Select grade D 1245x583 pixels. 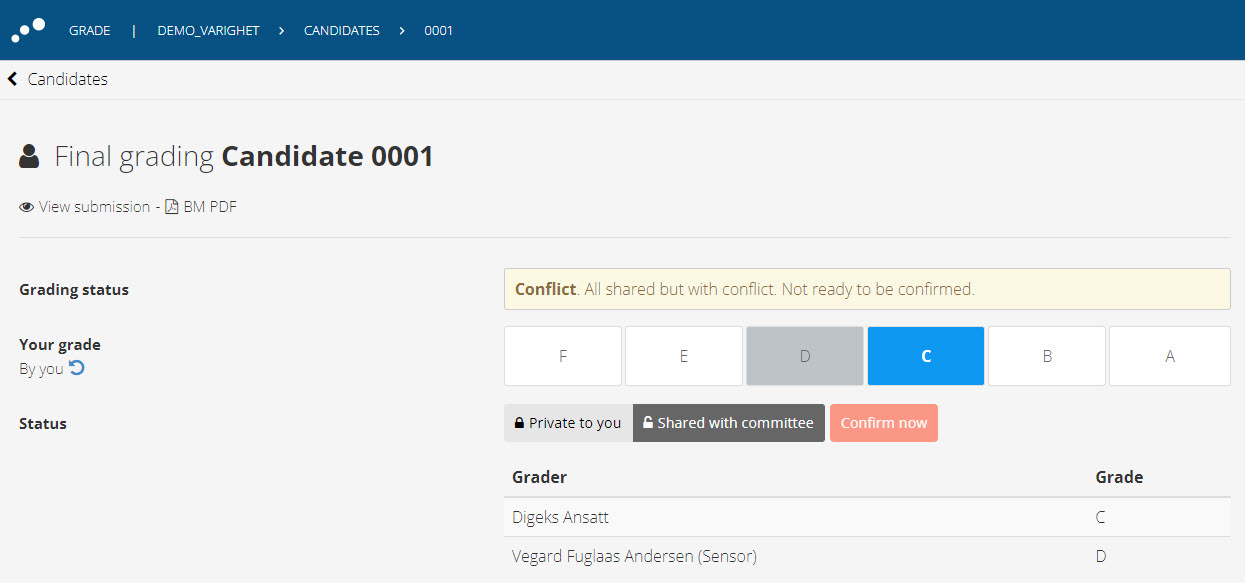click(x=805, y=356)
